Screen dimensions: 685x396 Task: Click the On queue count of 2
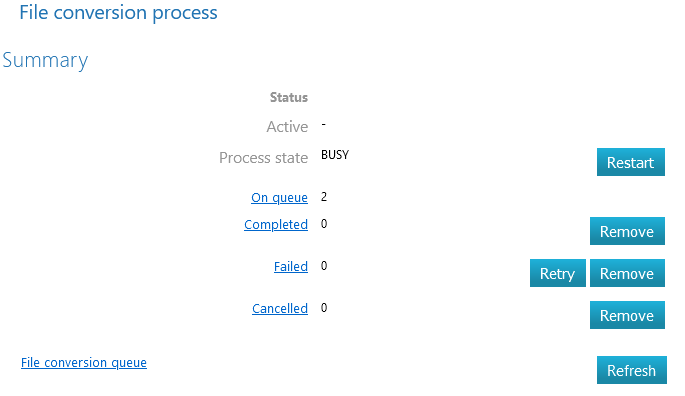point(324,197)
